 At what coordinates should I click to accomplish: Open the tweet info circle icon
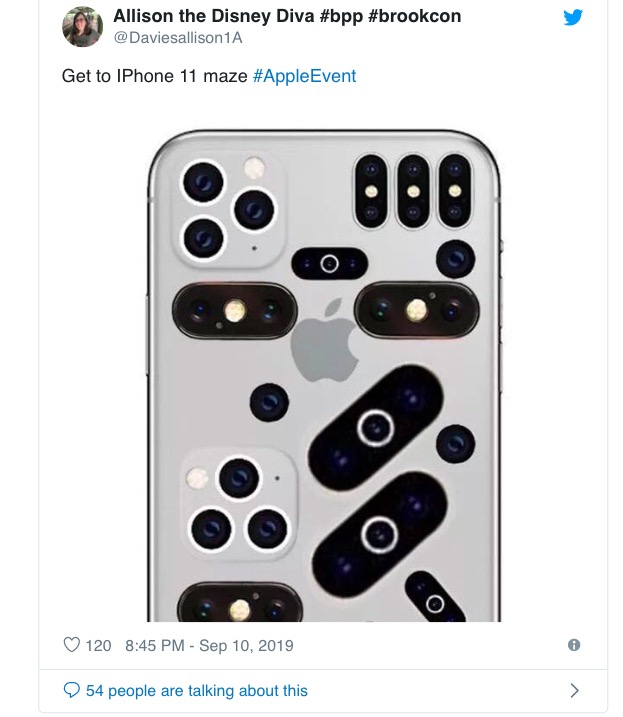tap(574, 645)
